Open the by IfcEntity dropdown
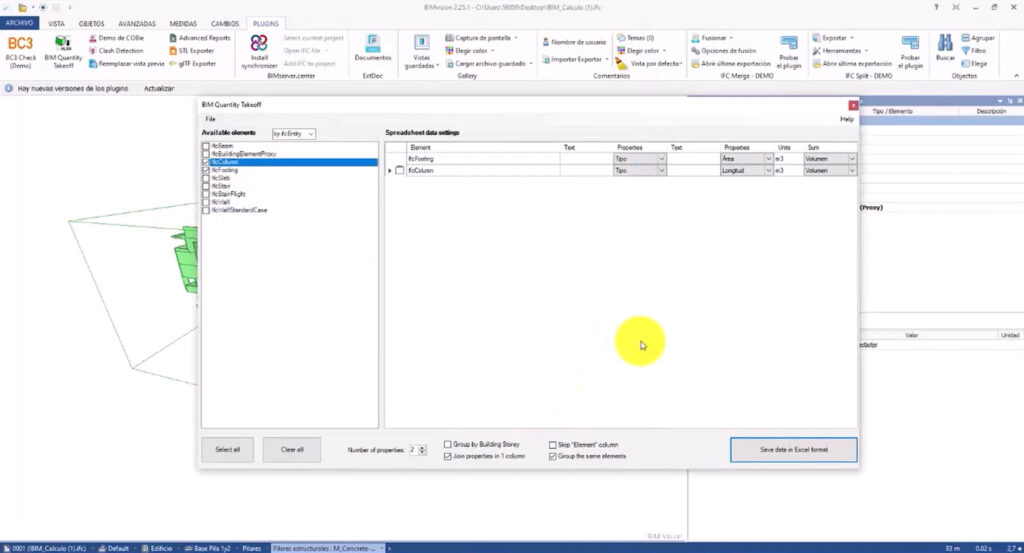Image resolution: width=1024 pixels, height=553 pixels. 294,133
